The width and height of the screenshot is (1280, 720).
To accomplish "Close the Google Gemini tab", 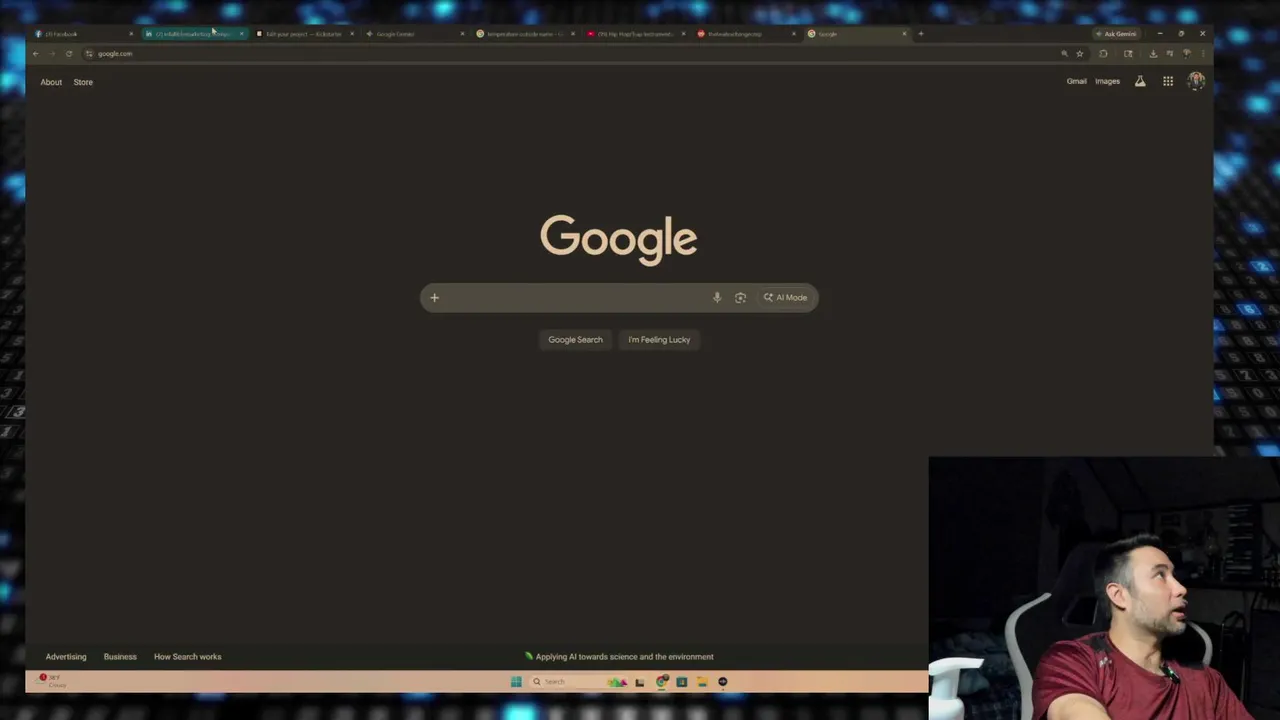I will point(462,34).
